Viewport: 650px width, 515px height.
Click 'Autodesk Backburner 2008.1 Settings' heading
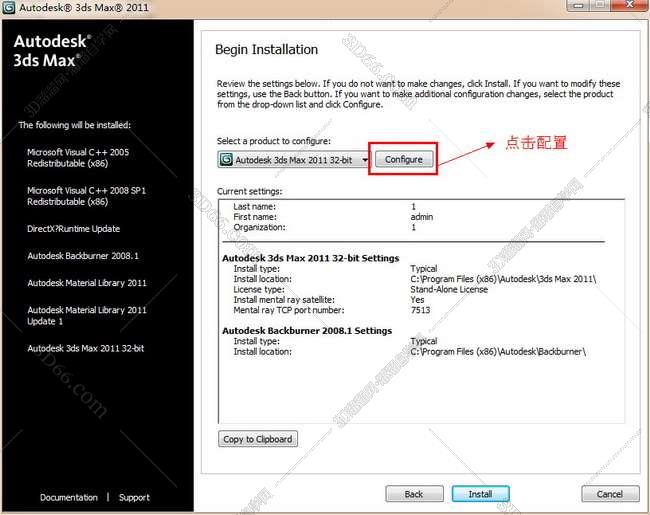point(307,330)
